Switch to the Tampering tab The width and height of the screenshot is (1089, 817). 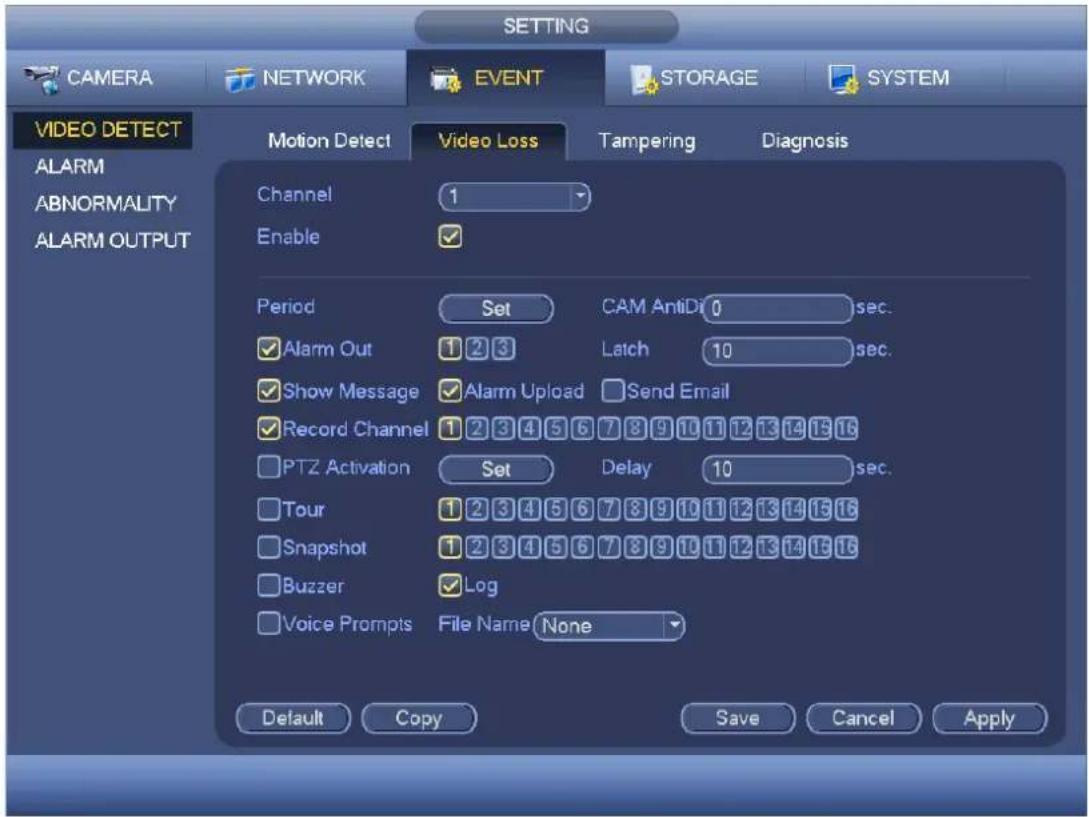pos(647,141)
